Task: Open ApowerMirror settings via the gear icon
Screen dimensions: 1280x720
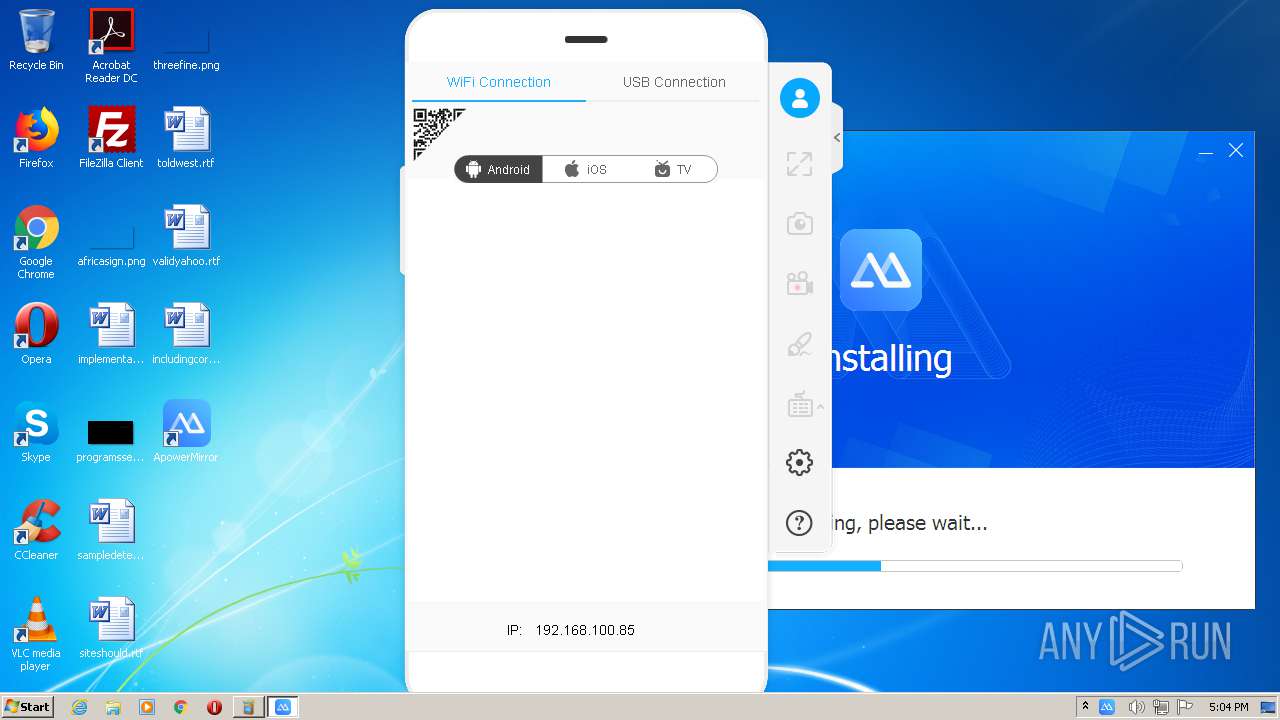Action: point(799,462)
